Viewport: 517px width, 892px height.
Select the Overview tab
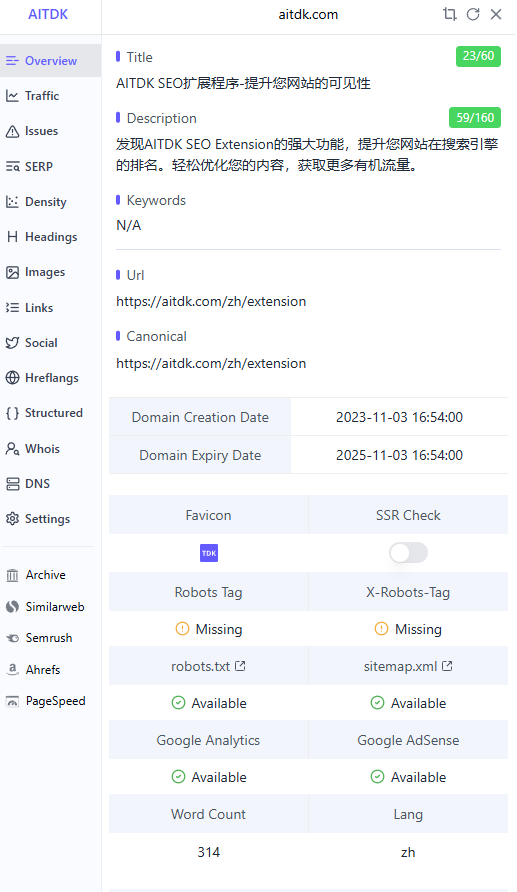tap(51, 60)
